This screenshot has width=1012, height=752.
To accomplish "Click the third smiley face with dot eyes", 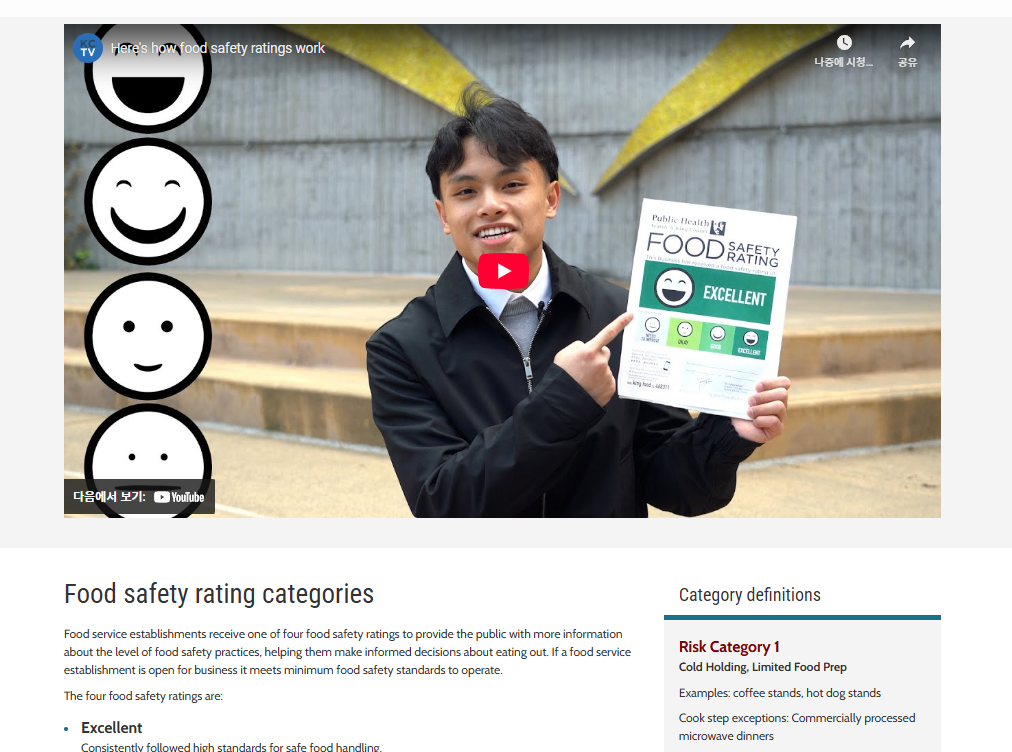I will pos(148,336).
